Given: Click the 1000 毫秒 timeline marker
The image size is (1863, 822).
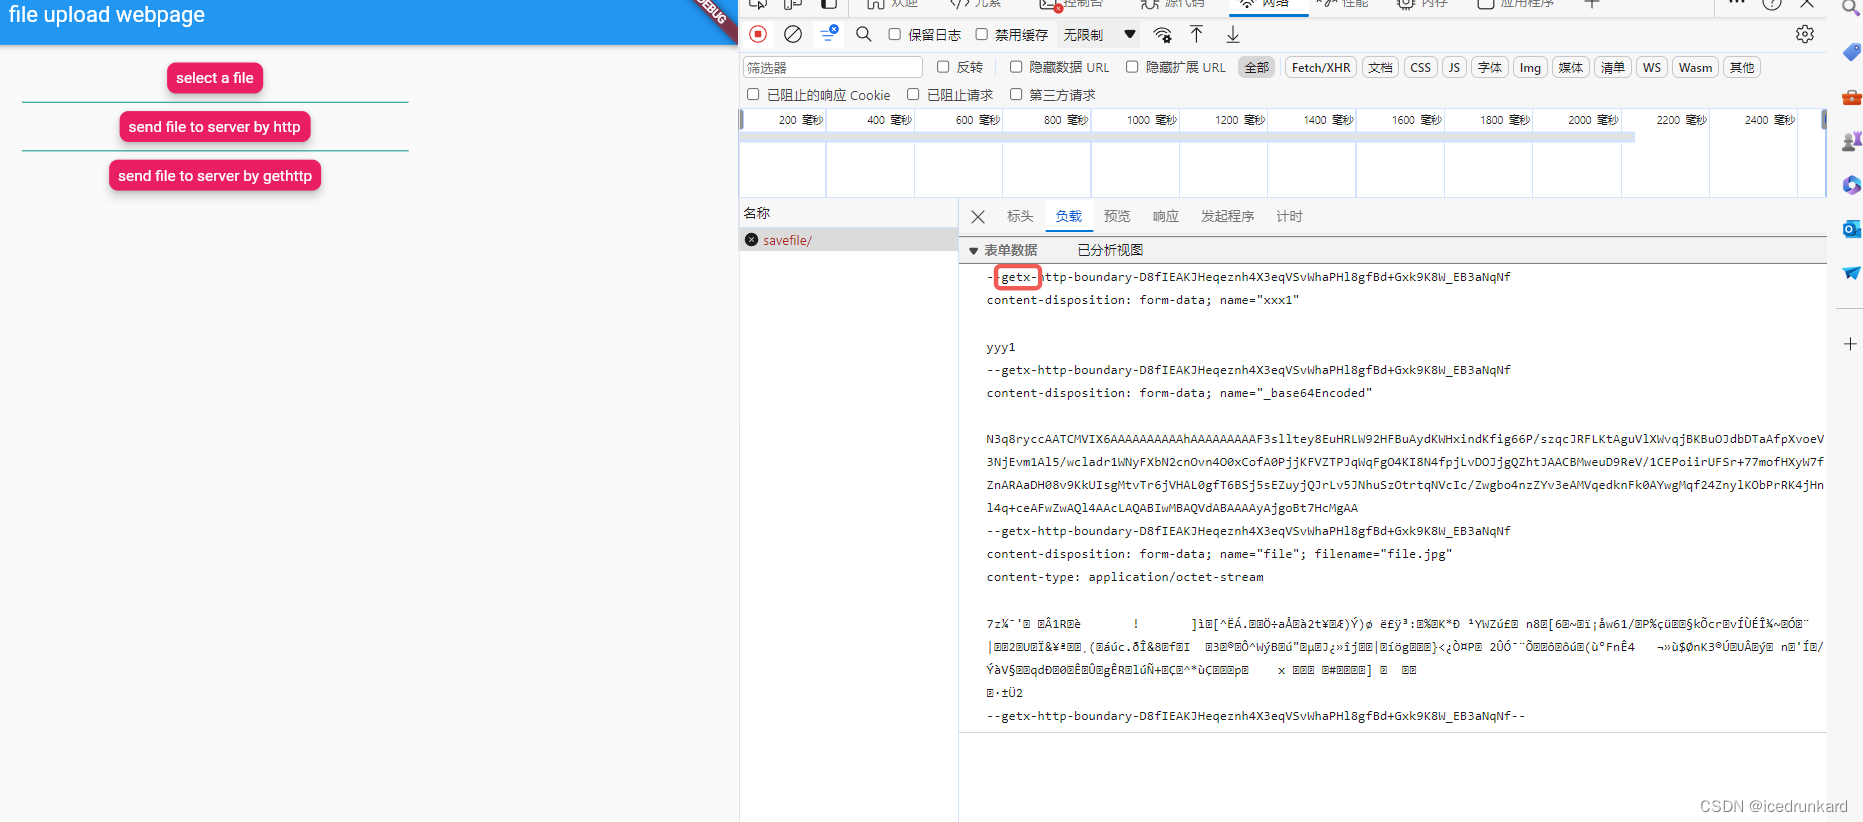Looking at the screenshot, I should click(1151, 120).
